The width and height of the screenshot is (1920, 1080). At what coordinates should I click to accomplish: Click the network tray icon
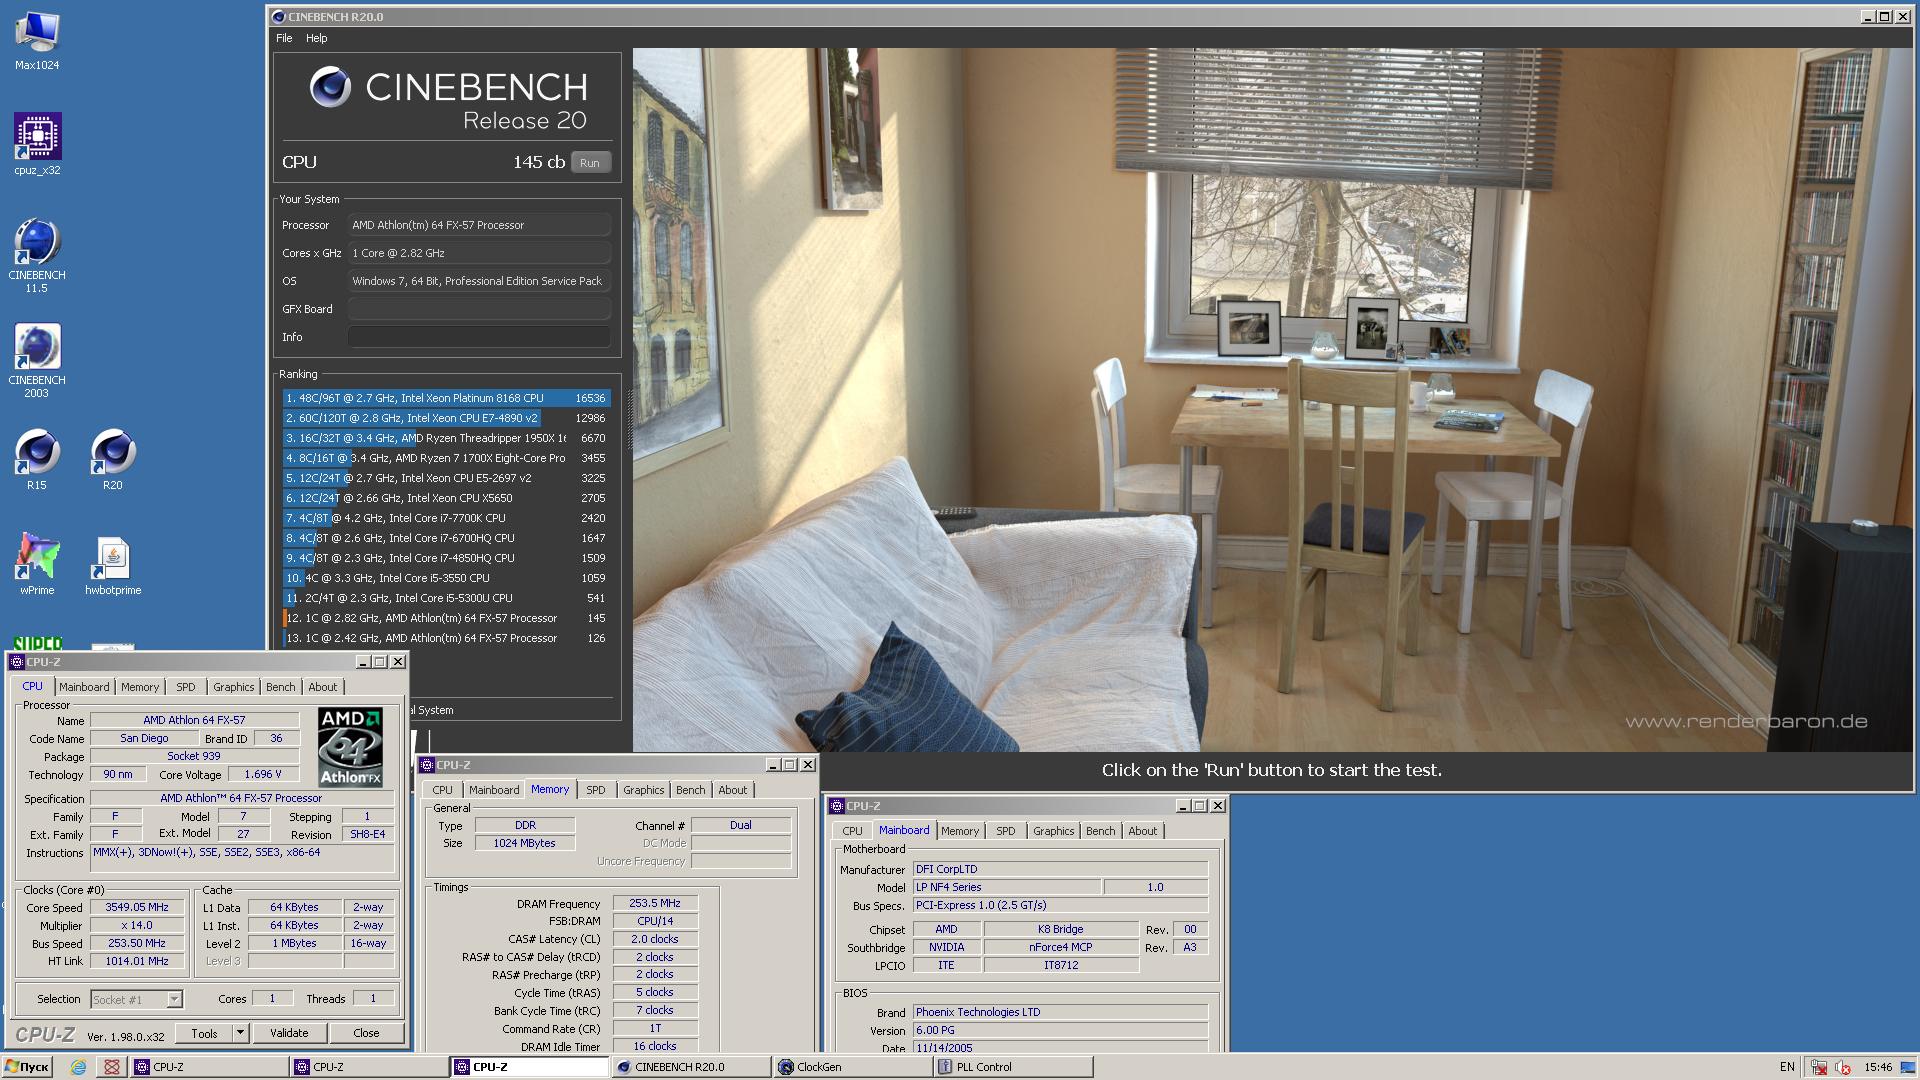(1819, 1067)
